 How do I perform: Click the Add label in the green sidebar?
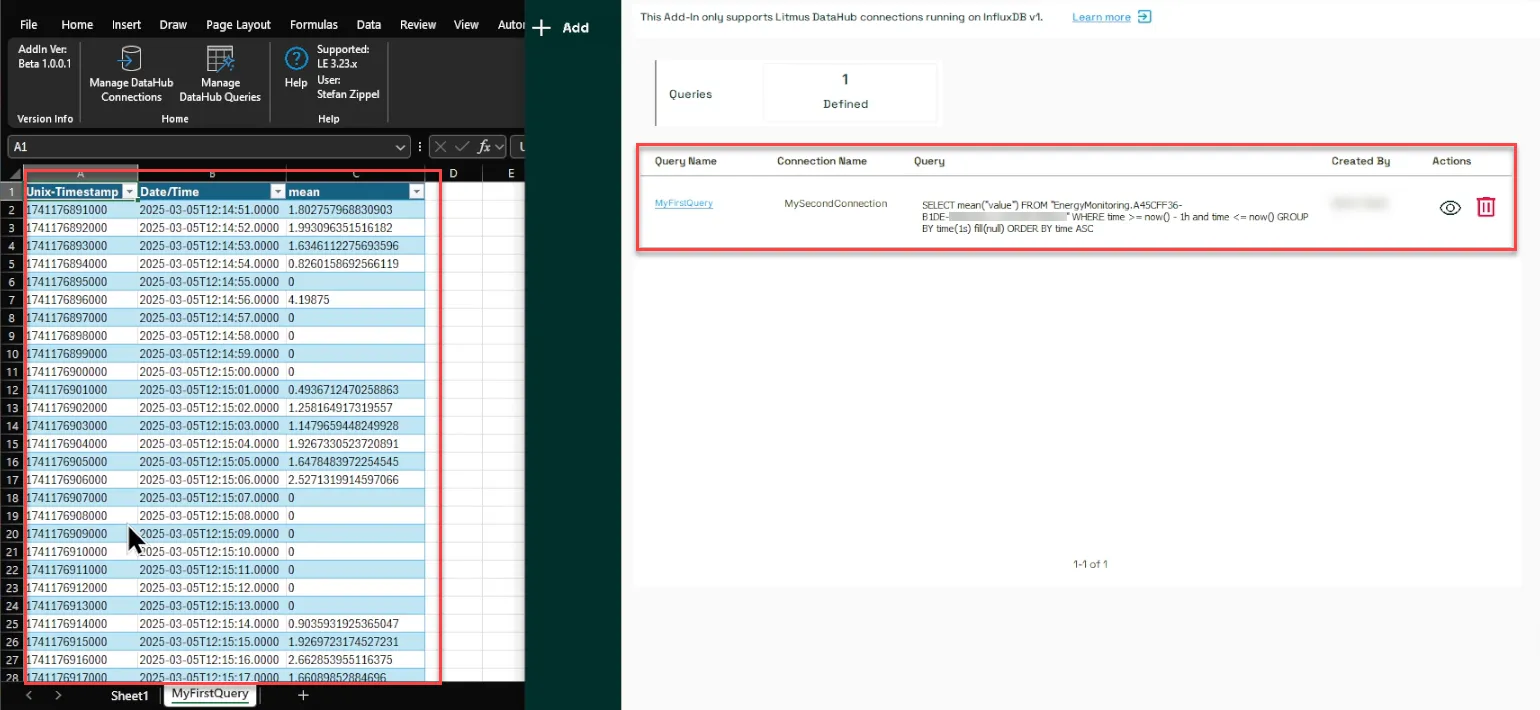pyautogui.click(x=576, y=28)
